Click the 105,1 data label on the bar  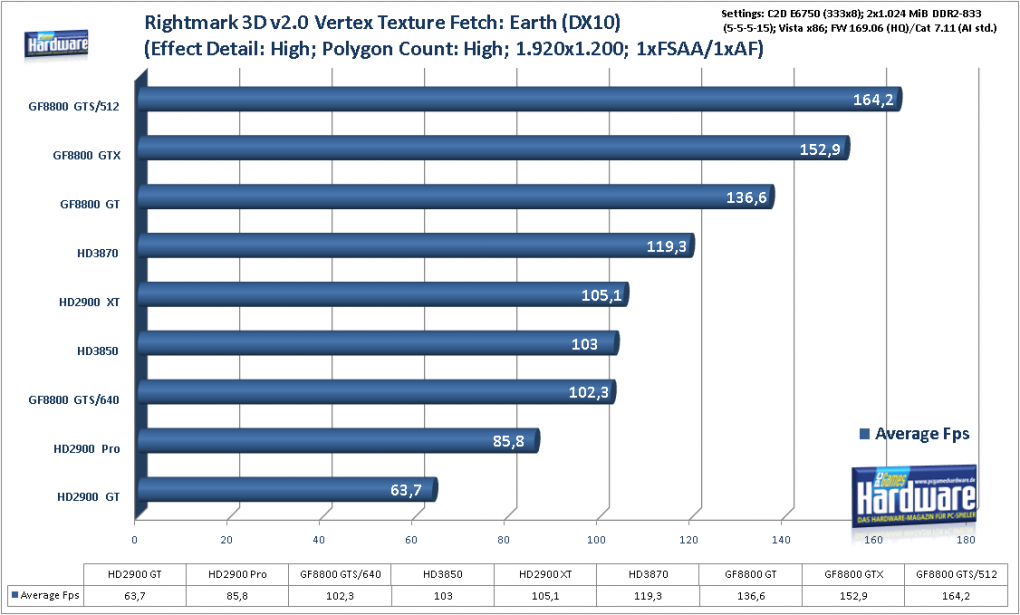coord(601,295)
